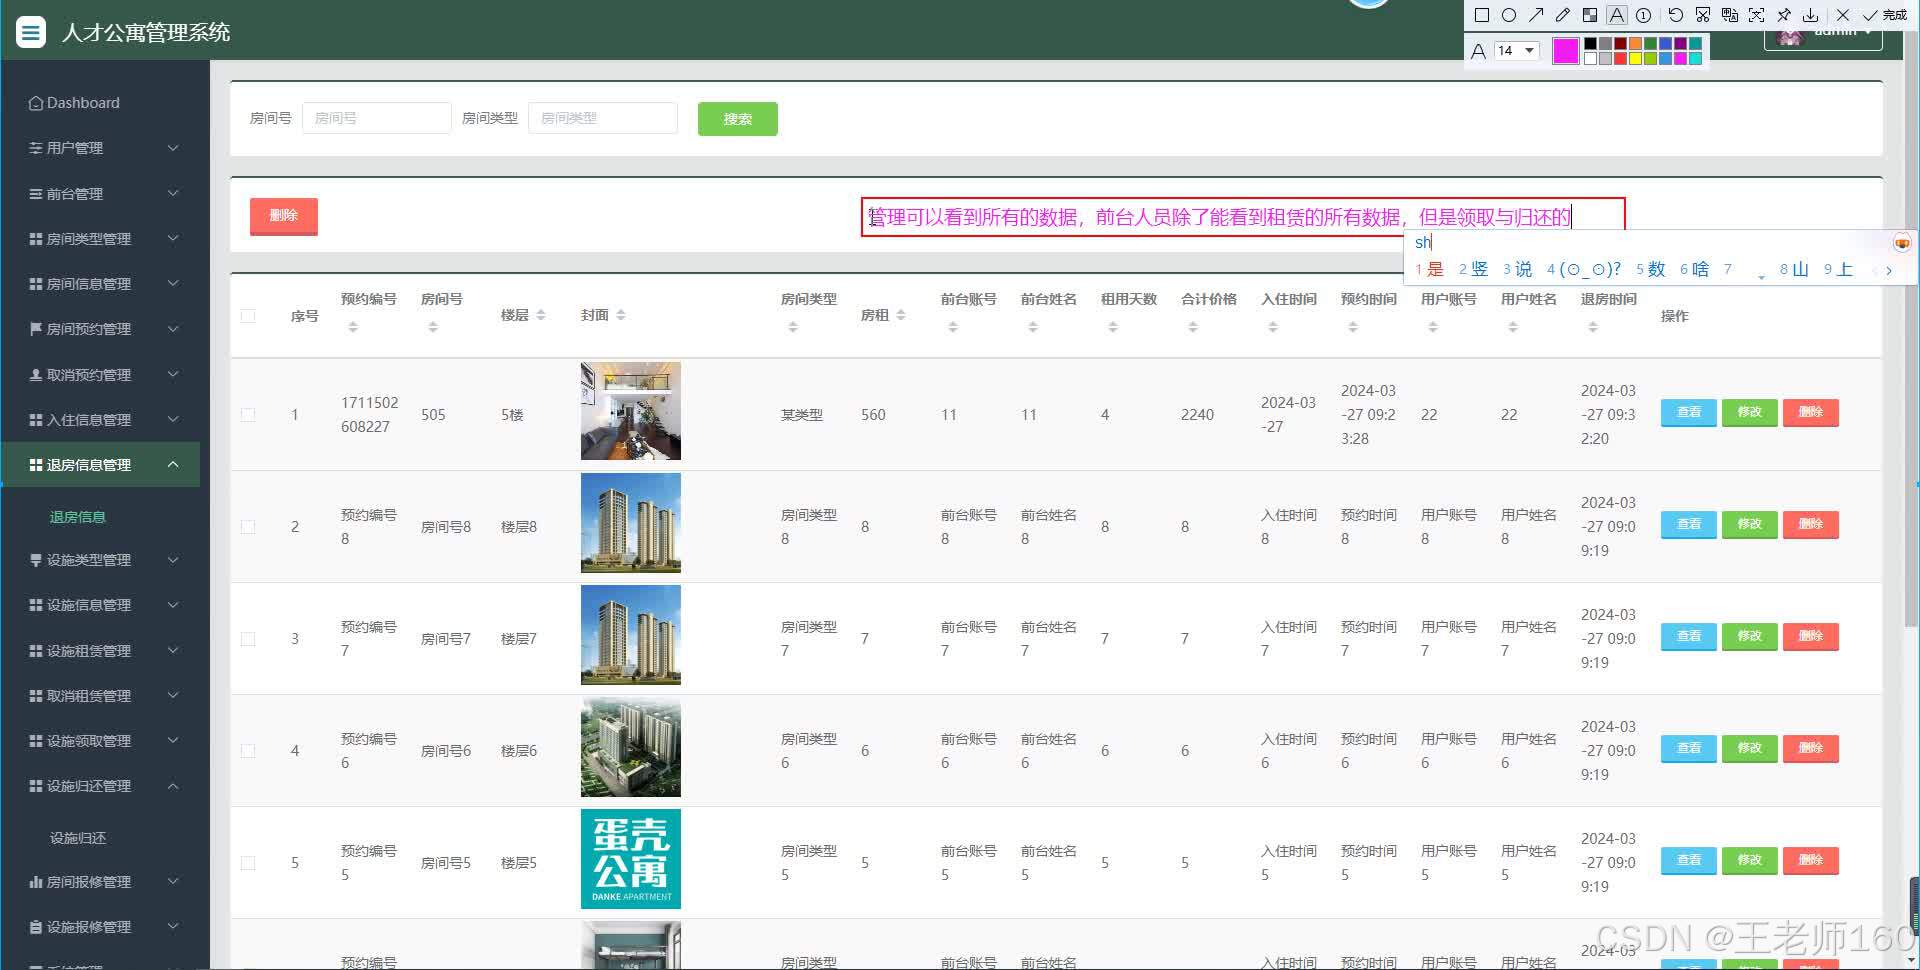
Task: Sort by the 房间号 column arrows
Action: tap(433, 327)
